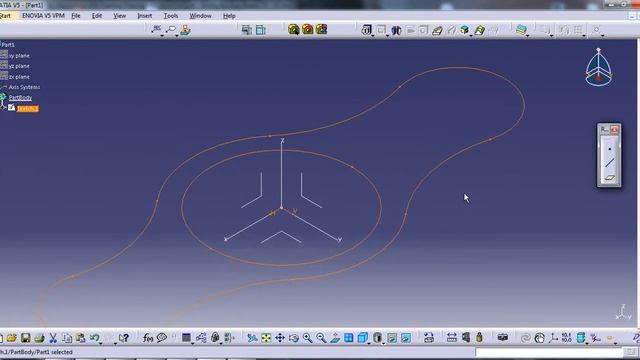The width and height of the screenshot is (640, 360).
Task: Select Axis Systems in the tree
Action: pyautogui.click(x=24, y=87)
